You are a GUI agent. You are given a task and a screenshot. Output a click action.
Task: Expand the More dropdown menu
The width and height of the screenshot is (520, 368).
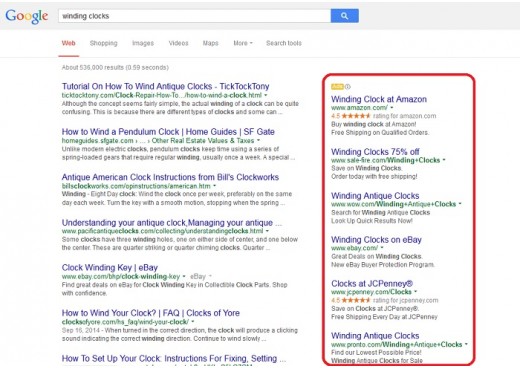pos(243,43)
